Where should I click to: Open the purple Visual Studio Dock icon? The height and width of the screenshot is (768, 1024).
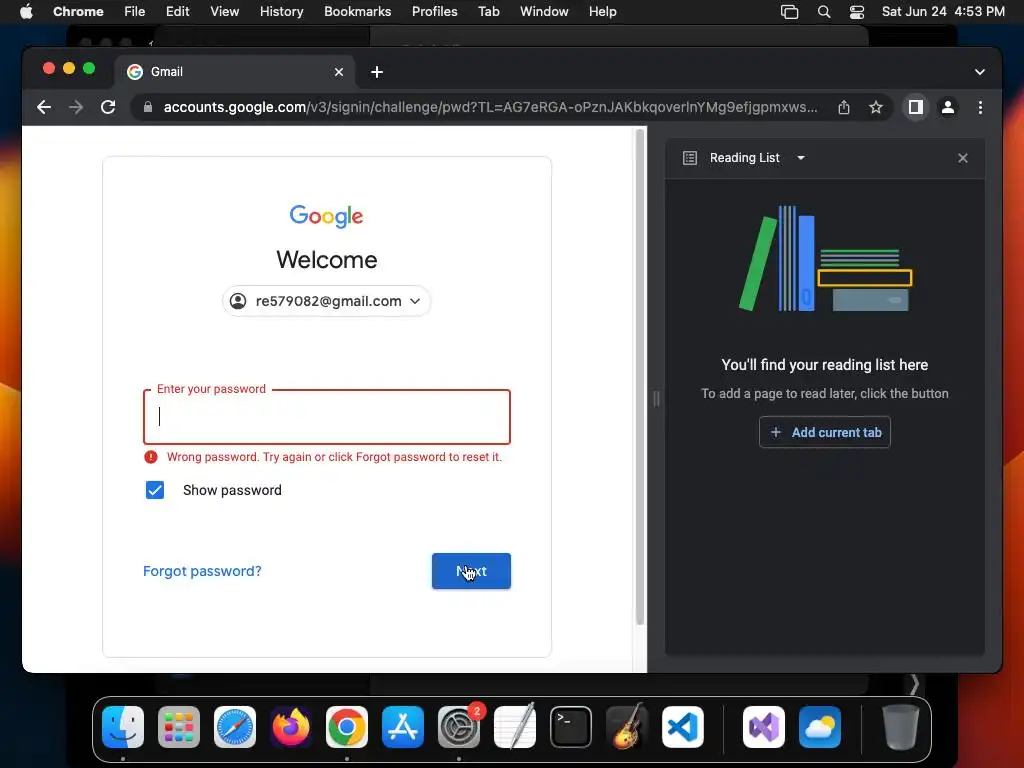(x=764, y=727)
